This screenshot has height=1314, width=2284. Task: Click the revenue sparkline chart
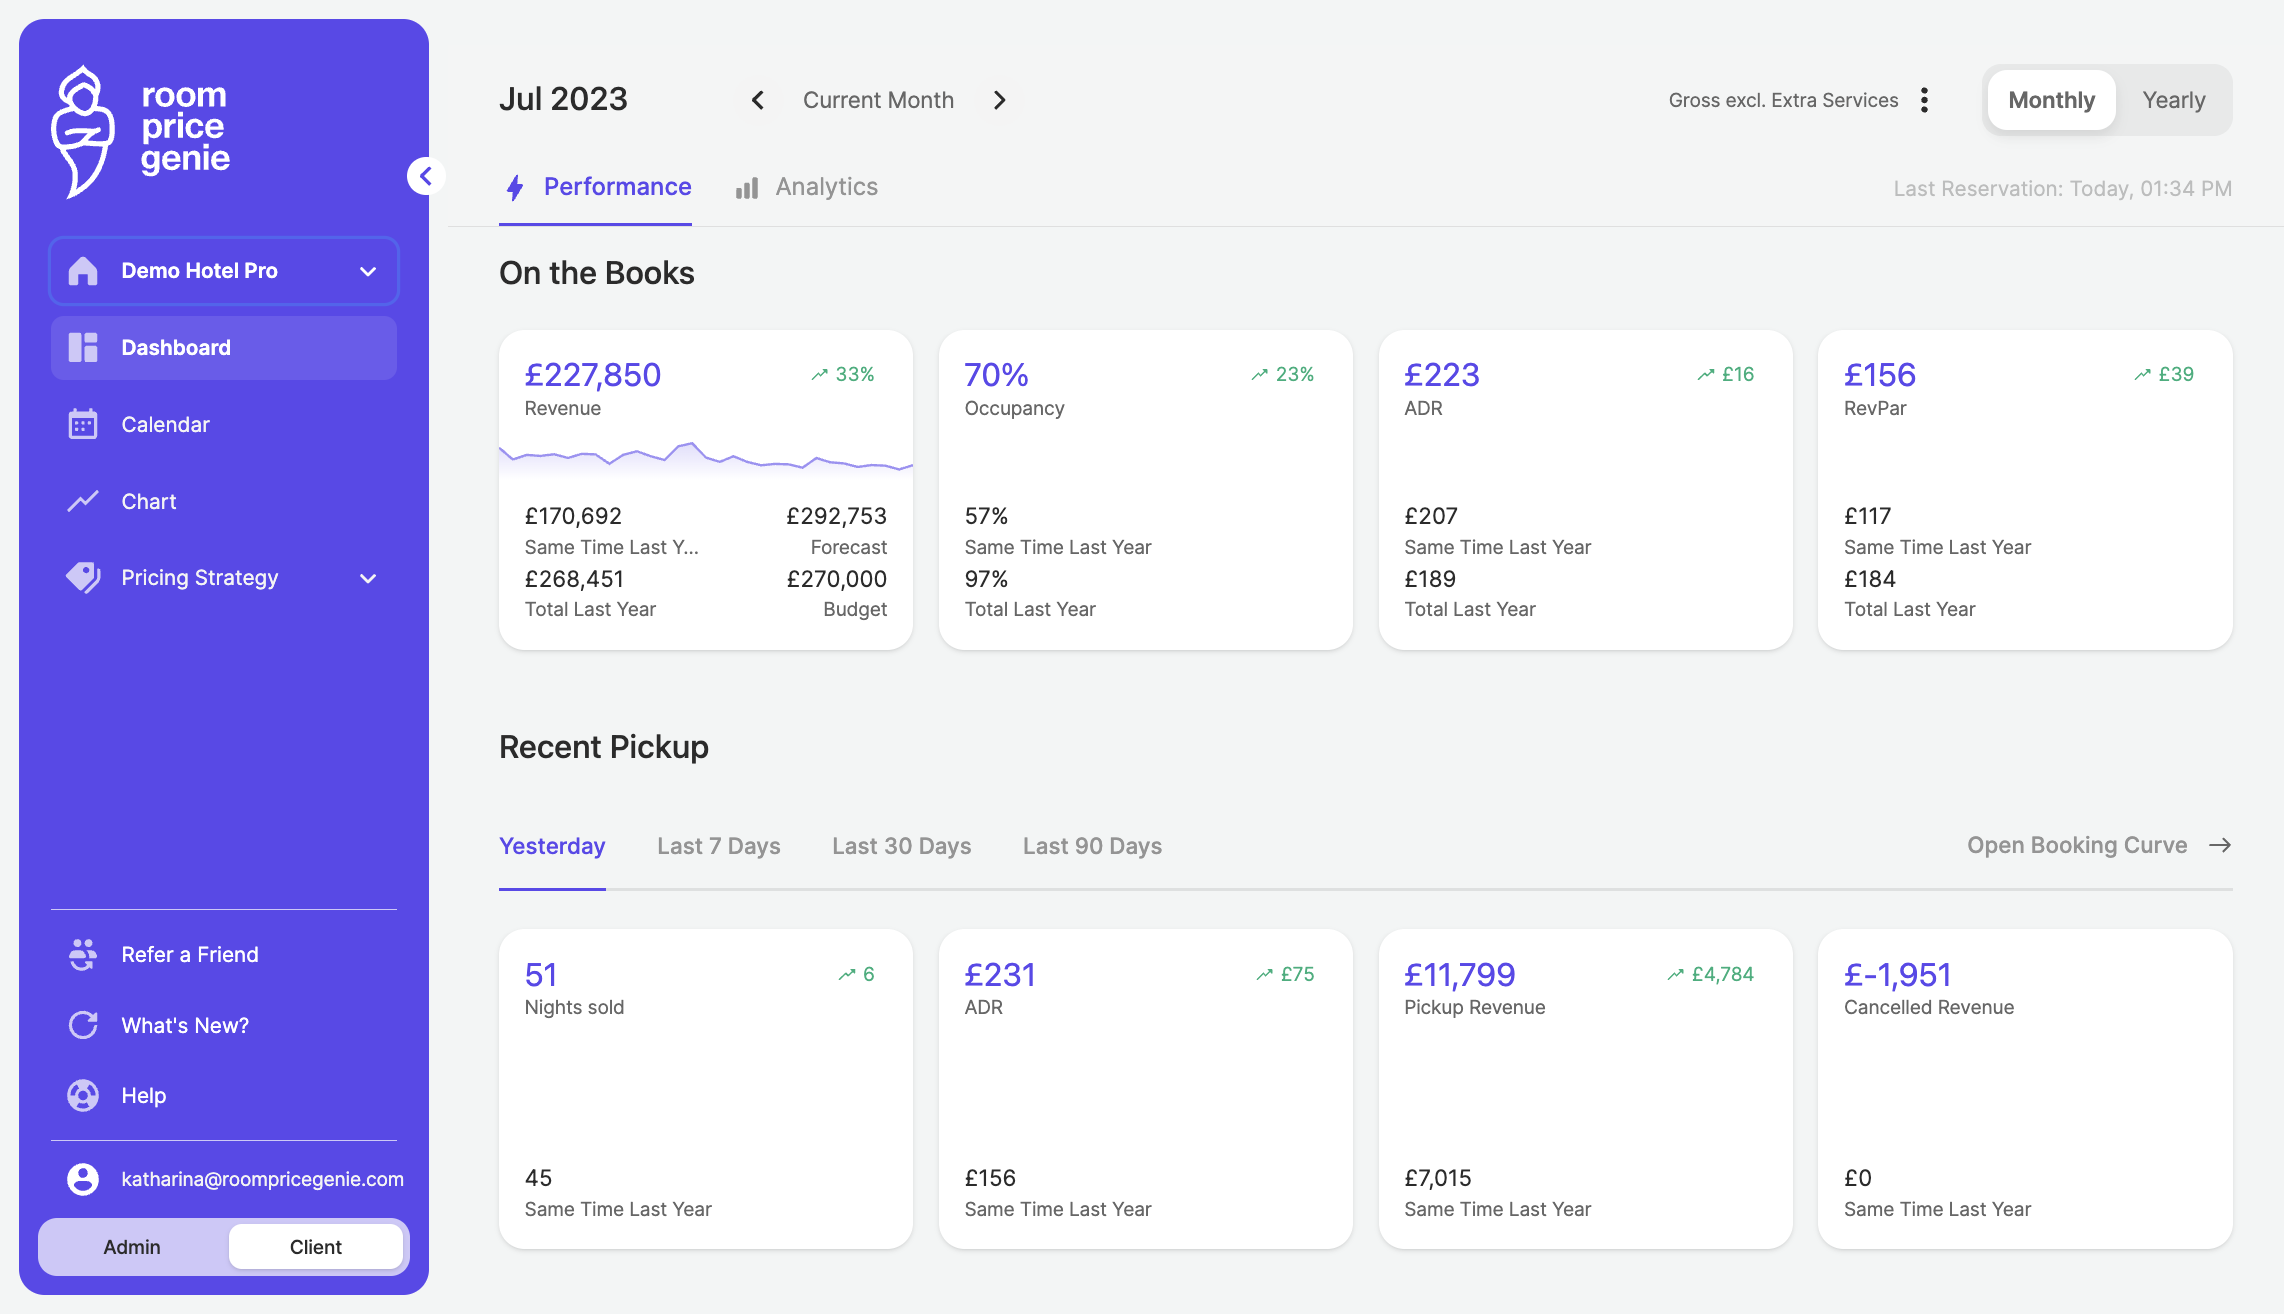click(706, 458)
